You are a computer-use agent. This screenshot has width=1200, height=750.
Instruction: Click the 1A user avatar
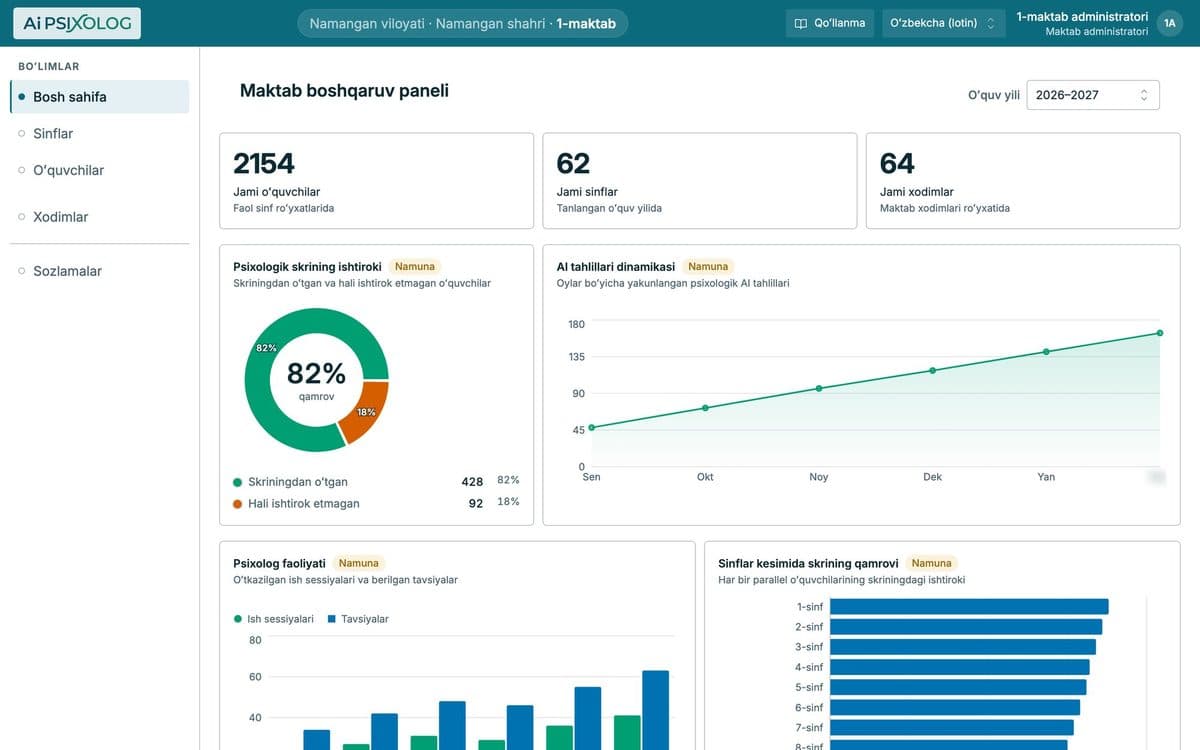pyautogui.click(x=1169, y=23)
